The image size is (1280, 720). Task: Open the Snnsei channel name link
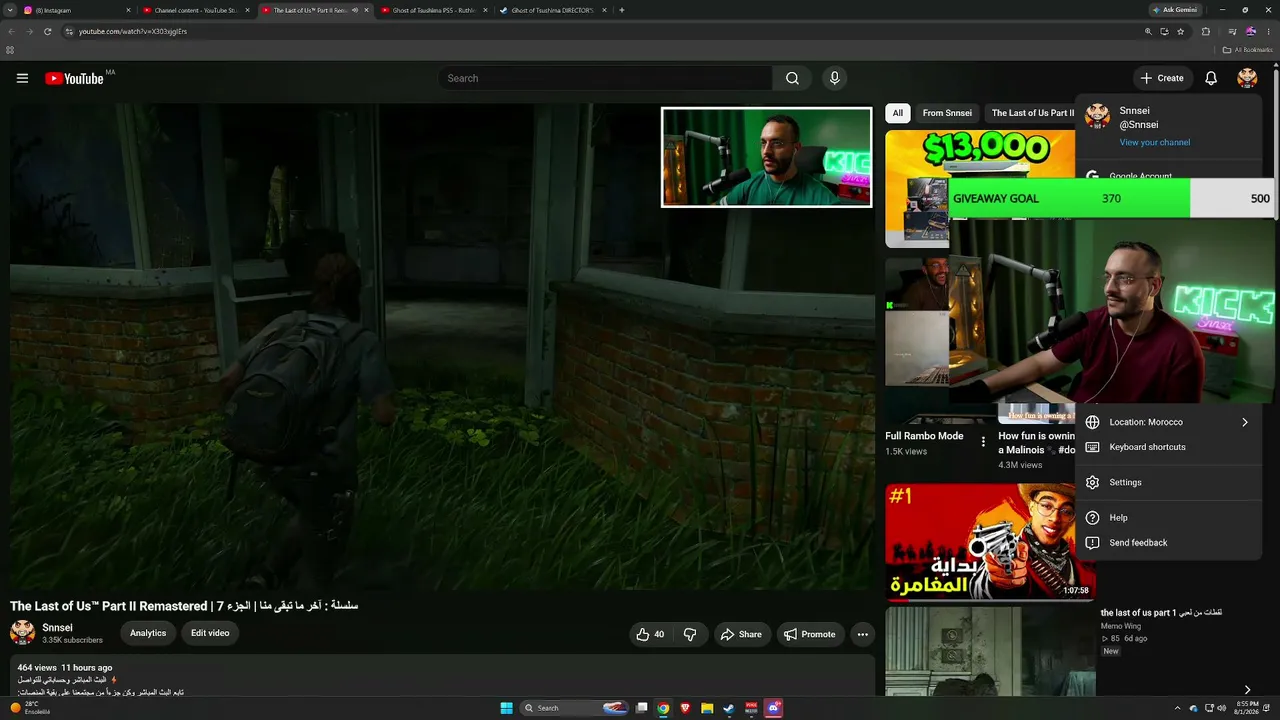pyautogui.click(x=57, y=628)
